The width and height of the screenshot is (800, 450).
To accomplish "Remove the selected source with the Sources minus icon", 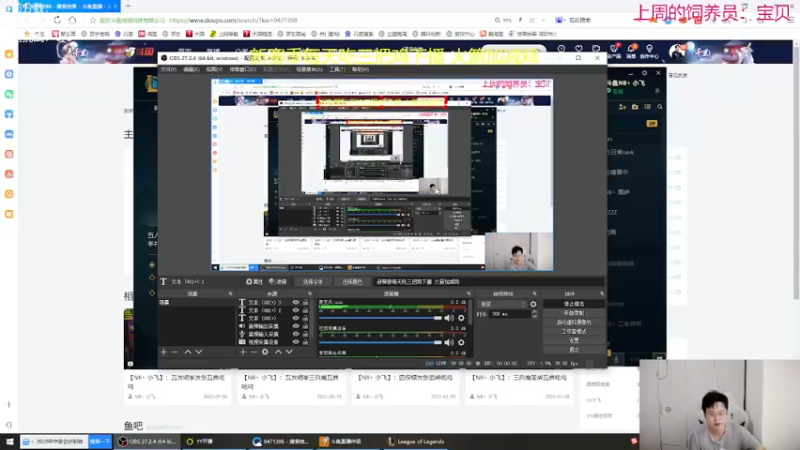I will [x=254, y=352].
